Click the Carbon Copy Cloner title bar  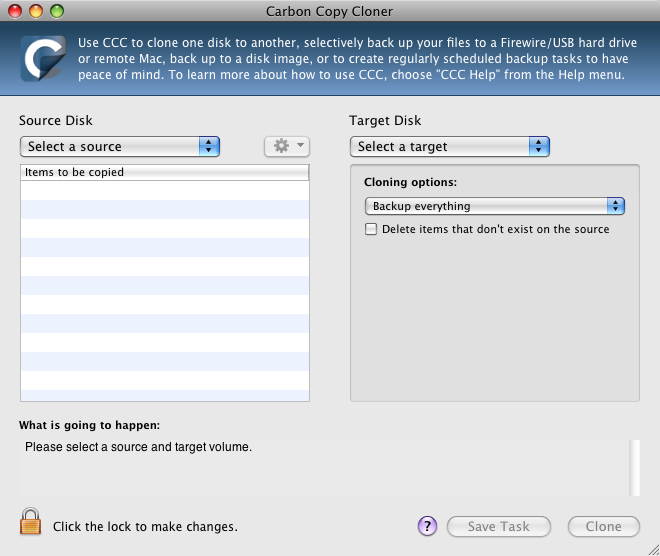pyautogui.click(x=330, y=11)
